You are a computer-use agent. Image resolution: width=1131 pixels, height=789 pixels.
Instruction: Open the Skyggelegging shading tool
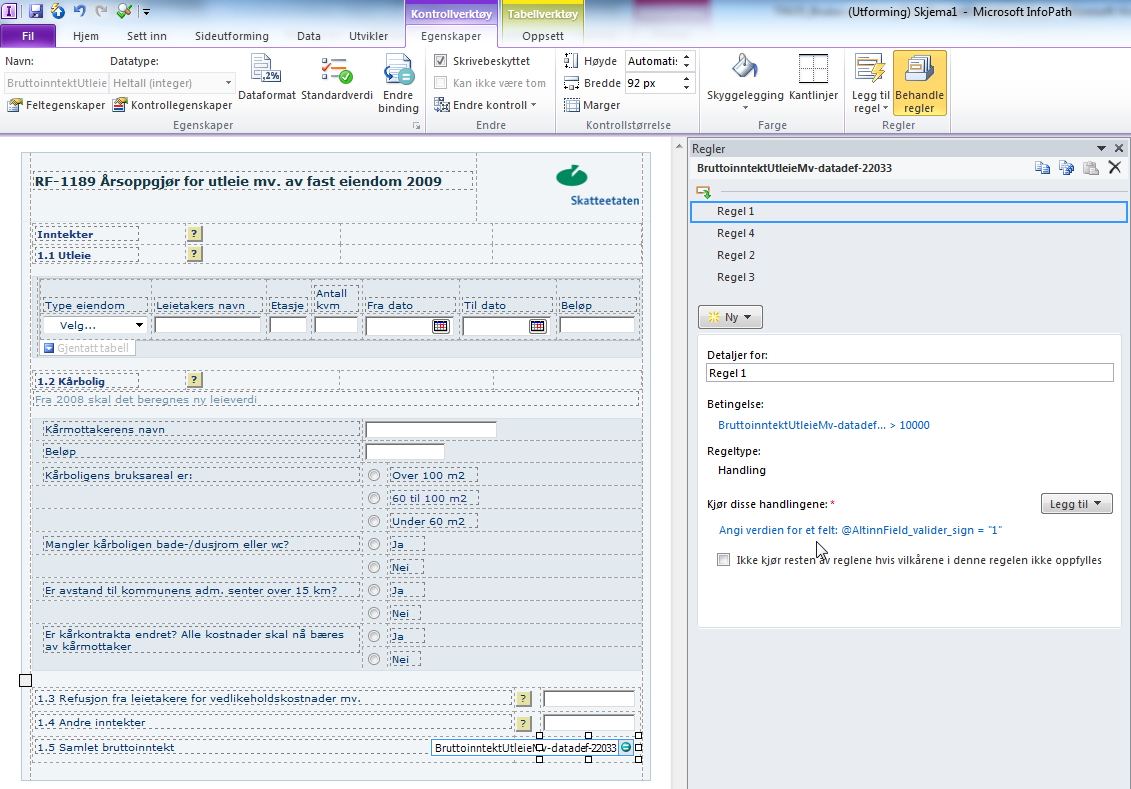coord(745,81)
